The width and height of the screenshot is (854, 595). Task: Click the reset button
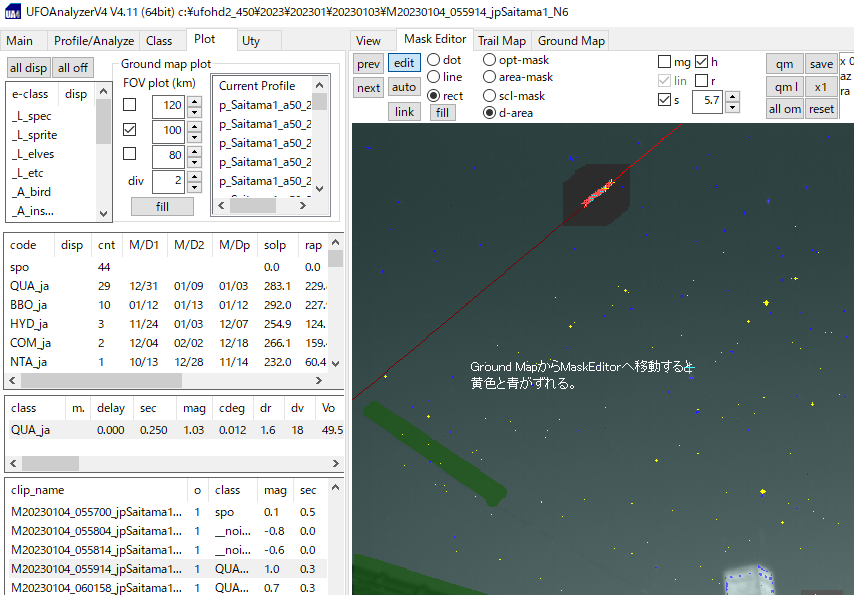821,109
